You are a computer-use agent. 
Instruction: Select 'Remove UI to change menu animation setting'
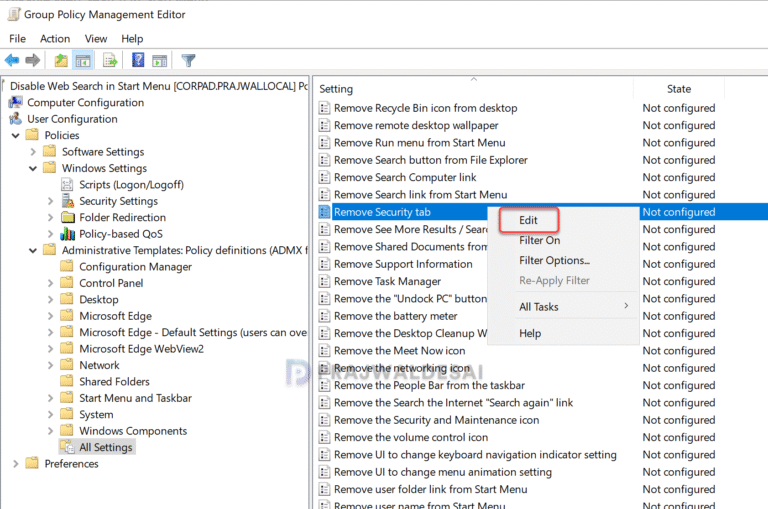[443, 472]
